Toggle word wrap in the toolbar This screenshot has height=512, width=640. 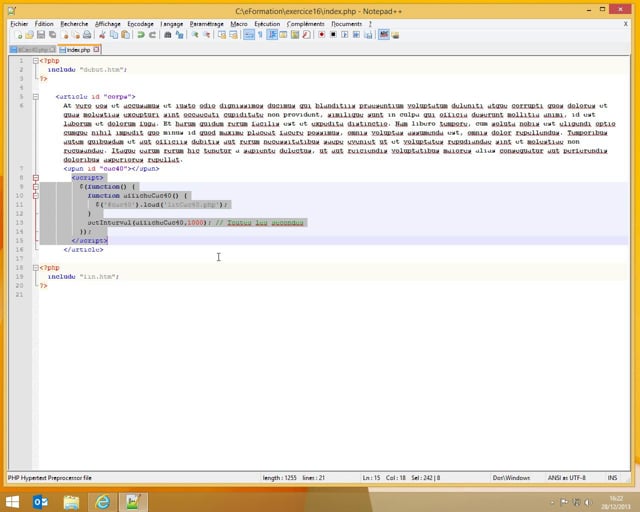(249, 35)
